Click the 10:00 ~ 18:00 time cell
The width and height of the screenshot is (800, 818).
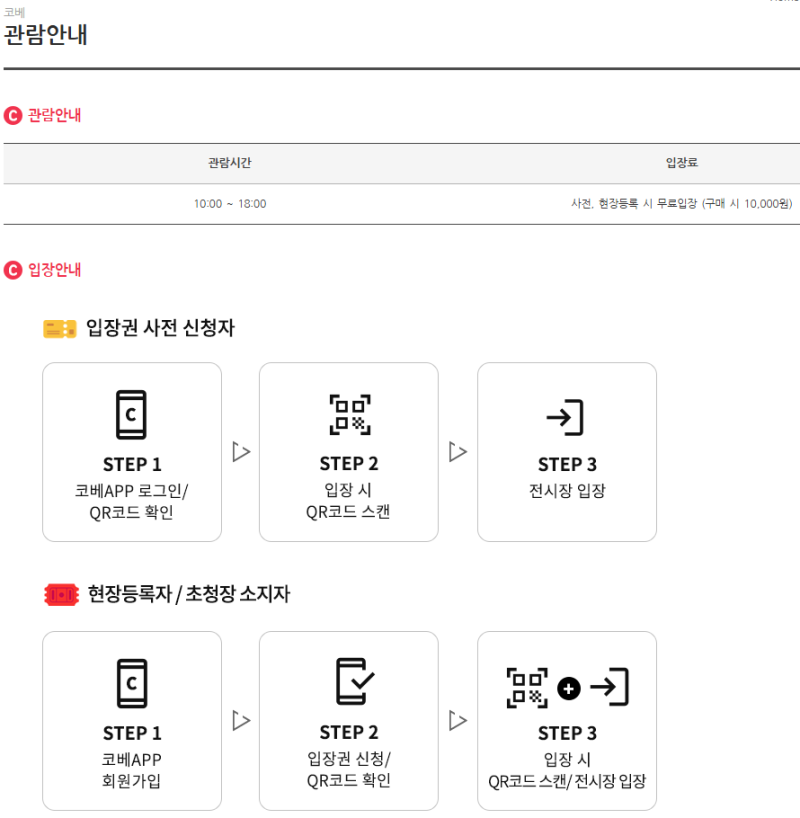[230, 203]
